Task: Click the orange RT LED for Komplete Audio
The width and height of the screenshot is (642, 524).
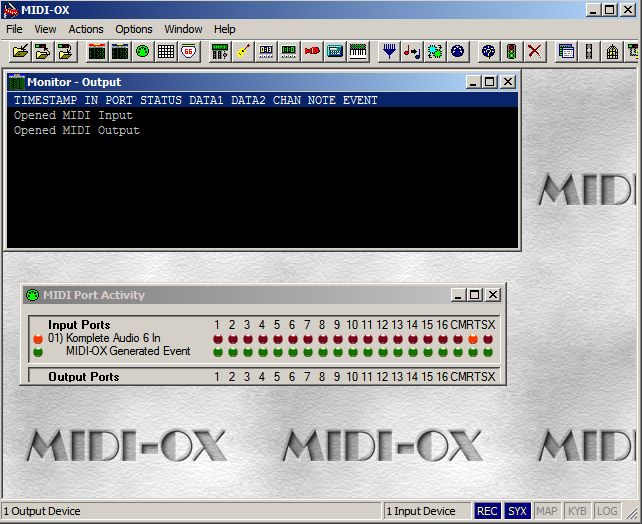Action: pyautogui.click(x=473, y=339)
